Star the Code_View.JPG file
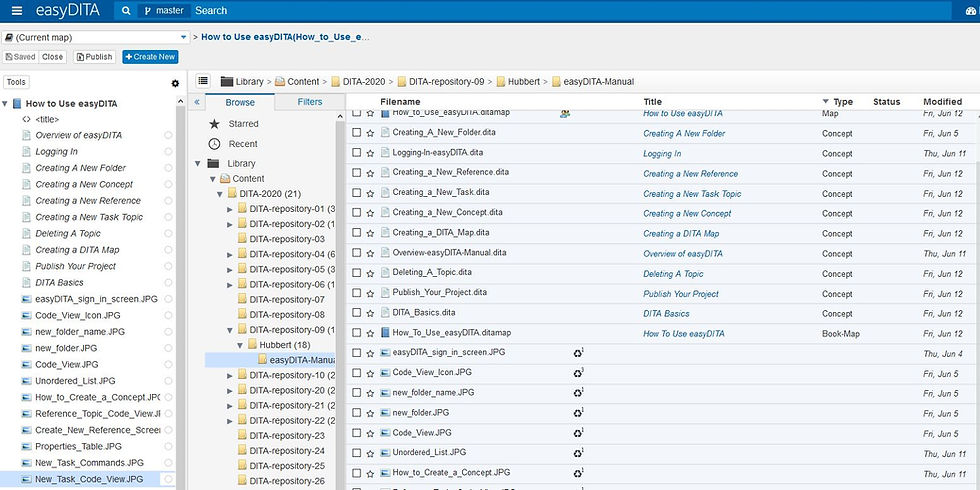The height and width of the screenshot is (490, 980). click(x=370, y=433)
